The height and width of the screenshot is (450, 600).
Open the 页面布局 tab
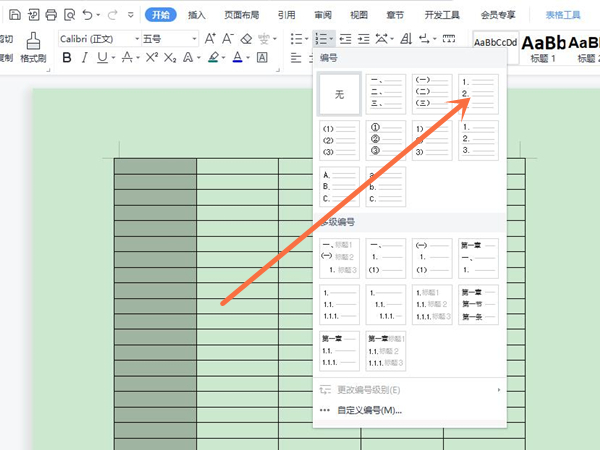tap(241, 15)
